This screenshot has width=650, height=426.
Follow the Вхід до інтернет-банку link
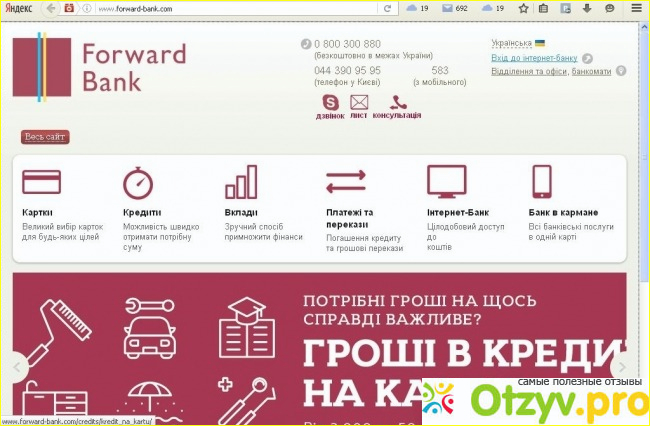point(535,58)
